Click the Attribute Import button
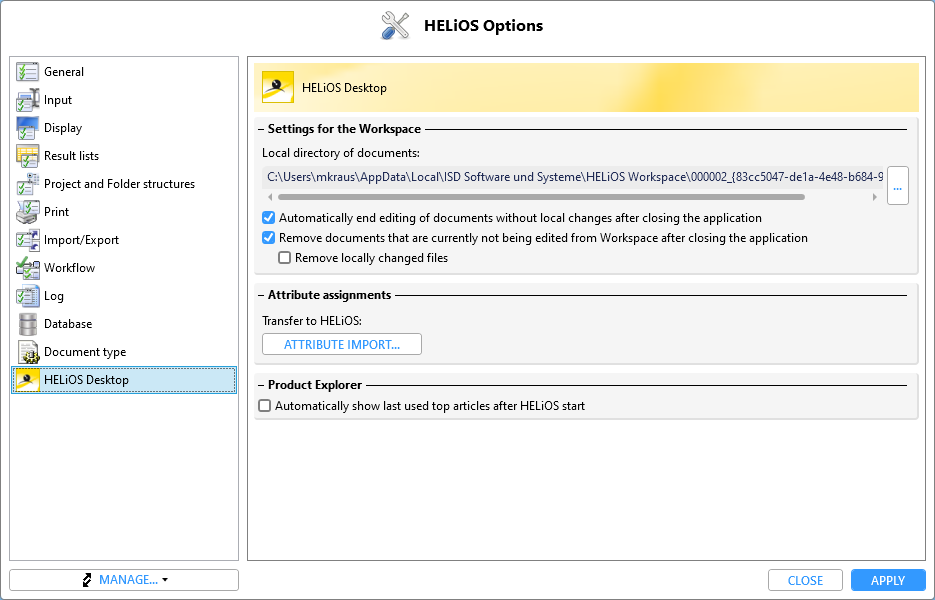 [x=342, y=345]
